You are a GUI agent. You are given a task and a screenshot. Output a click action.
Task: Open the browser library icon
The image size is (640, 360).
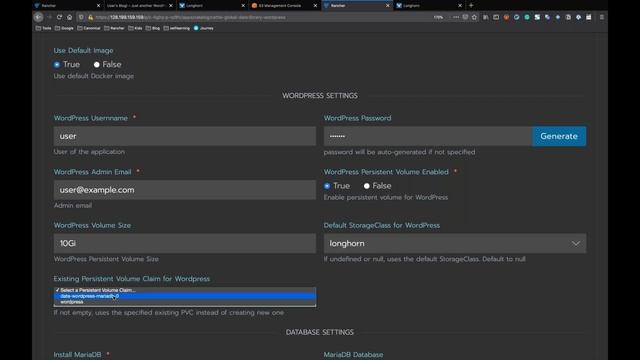pyautogui.click(x=486, y=17)
